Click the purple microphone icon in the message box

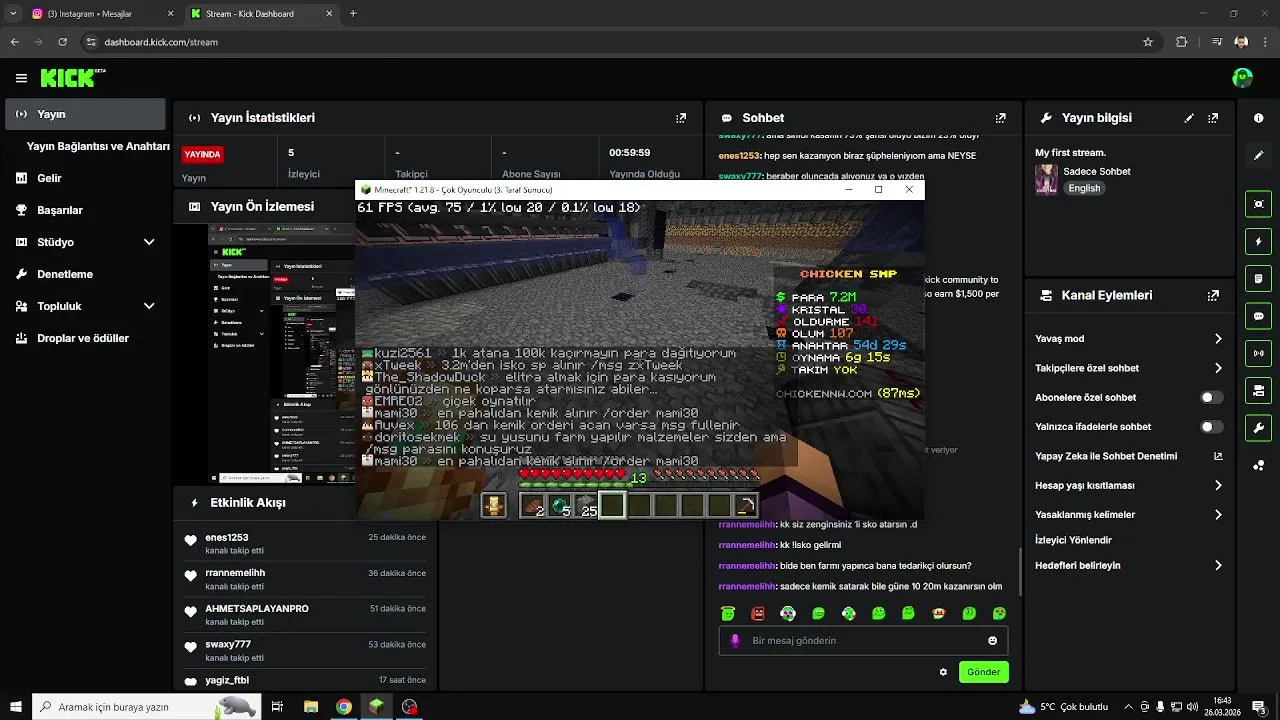point(735,641)
